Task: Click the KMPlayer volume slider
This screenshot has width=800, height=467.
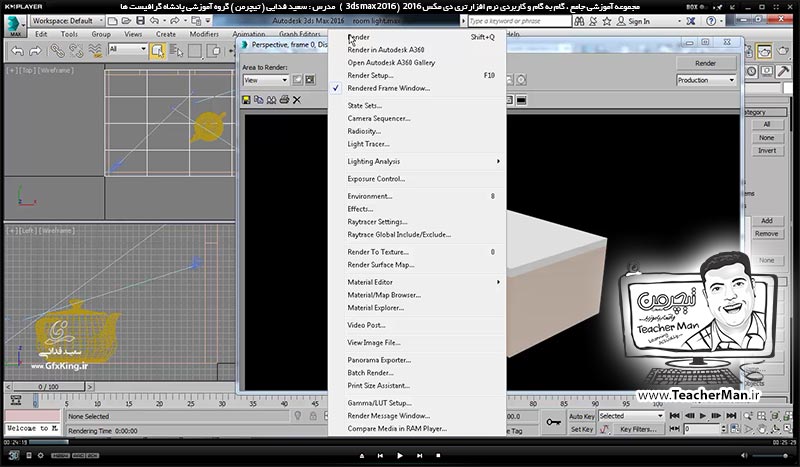Action: click(x=770, y=455)
